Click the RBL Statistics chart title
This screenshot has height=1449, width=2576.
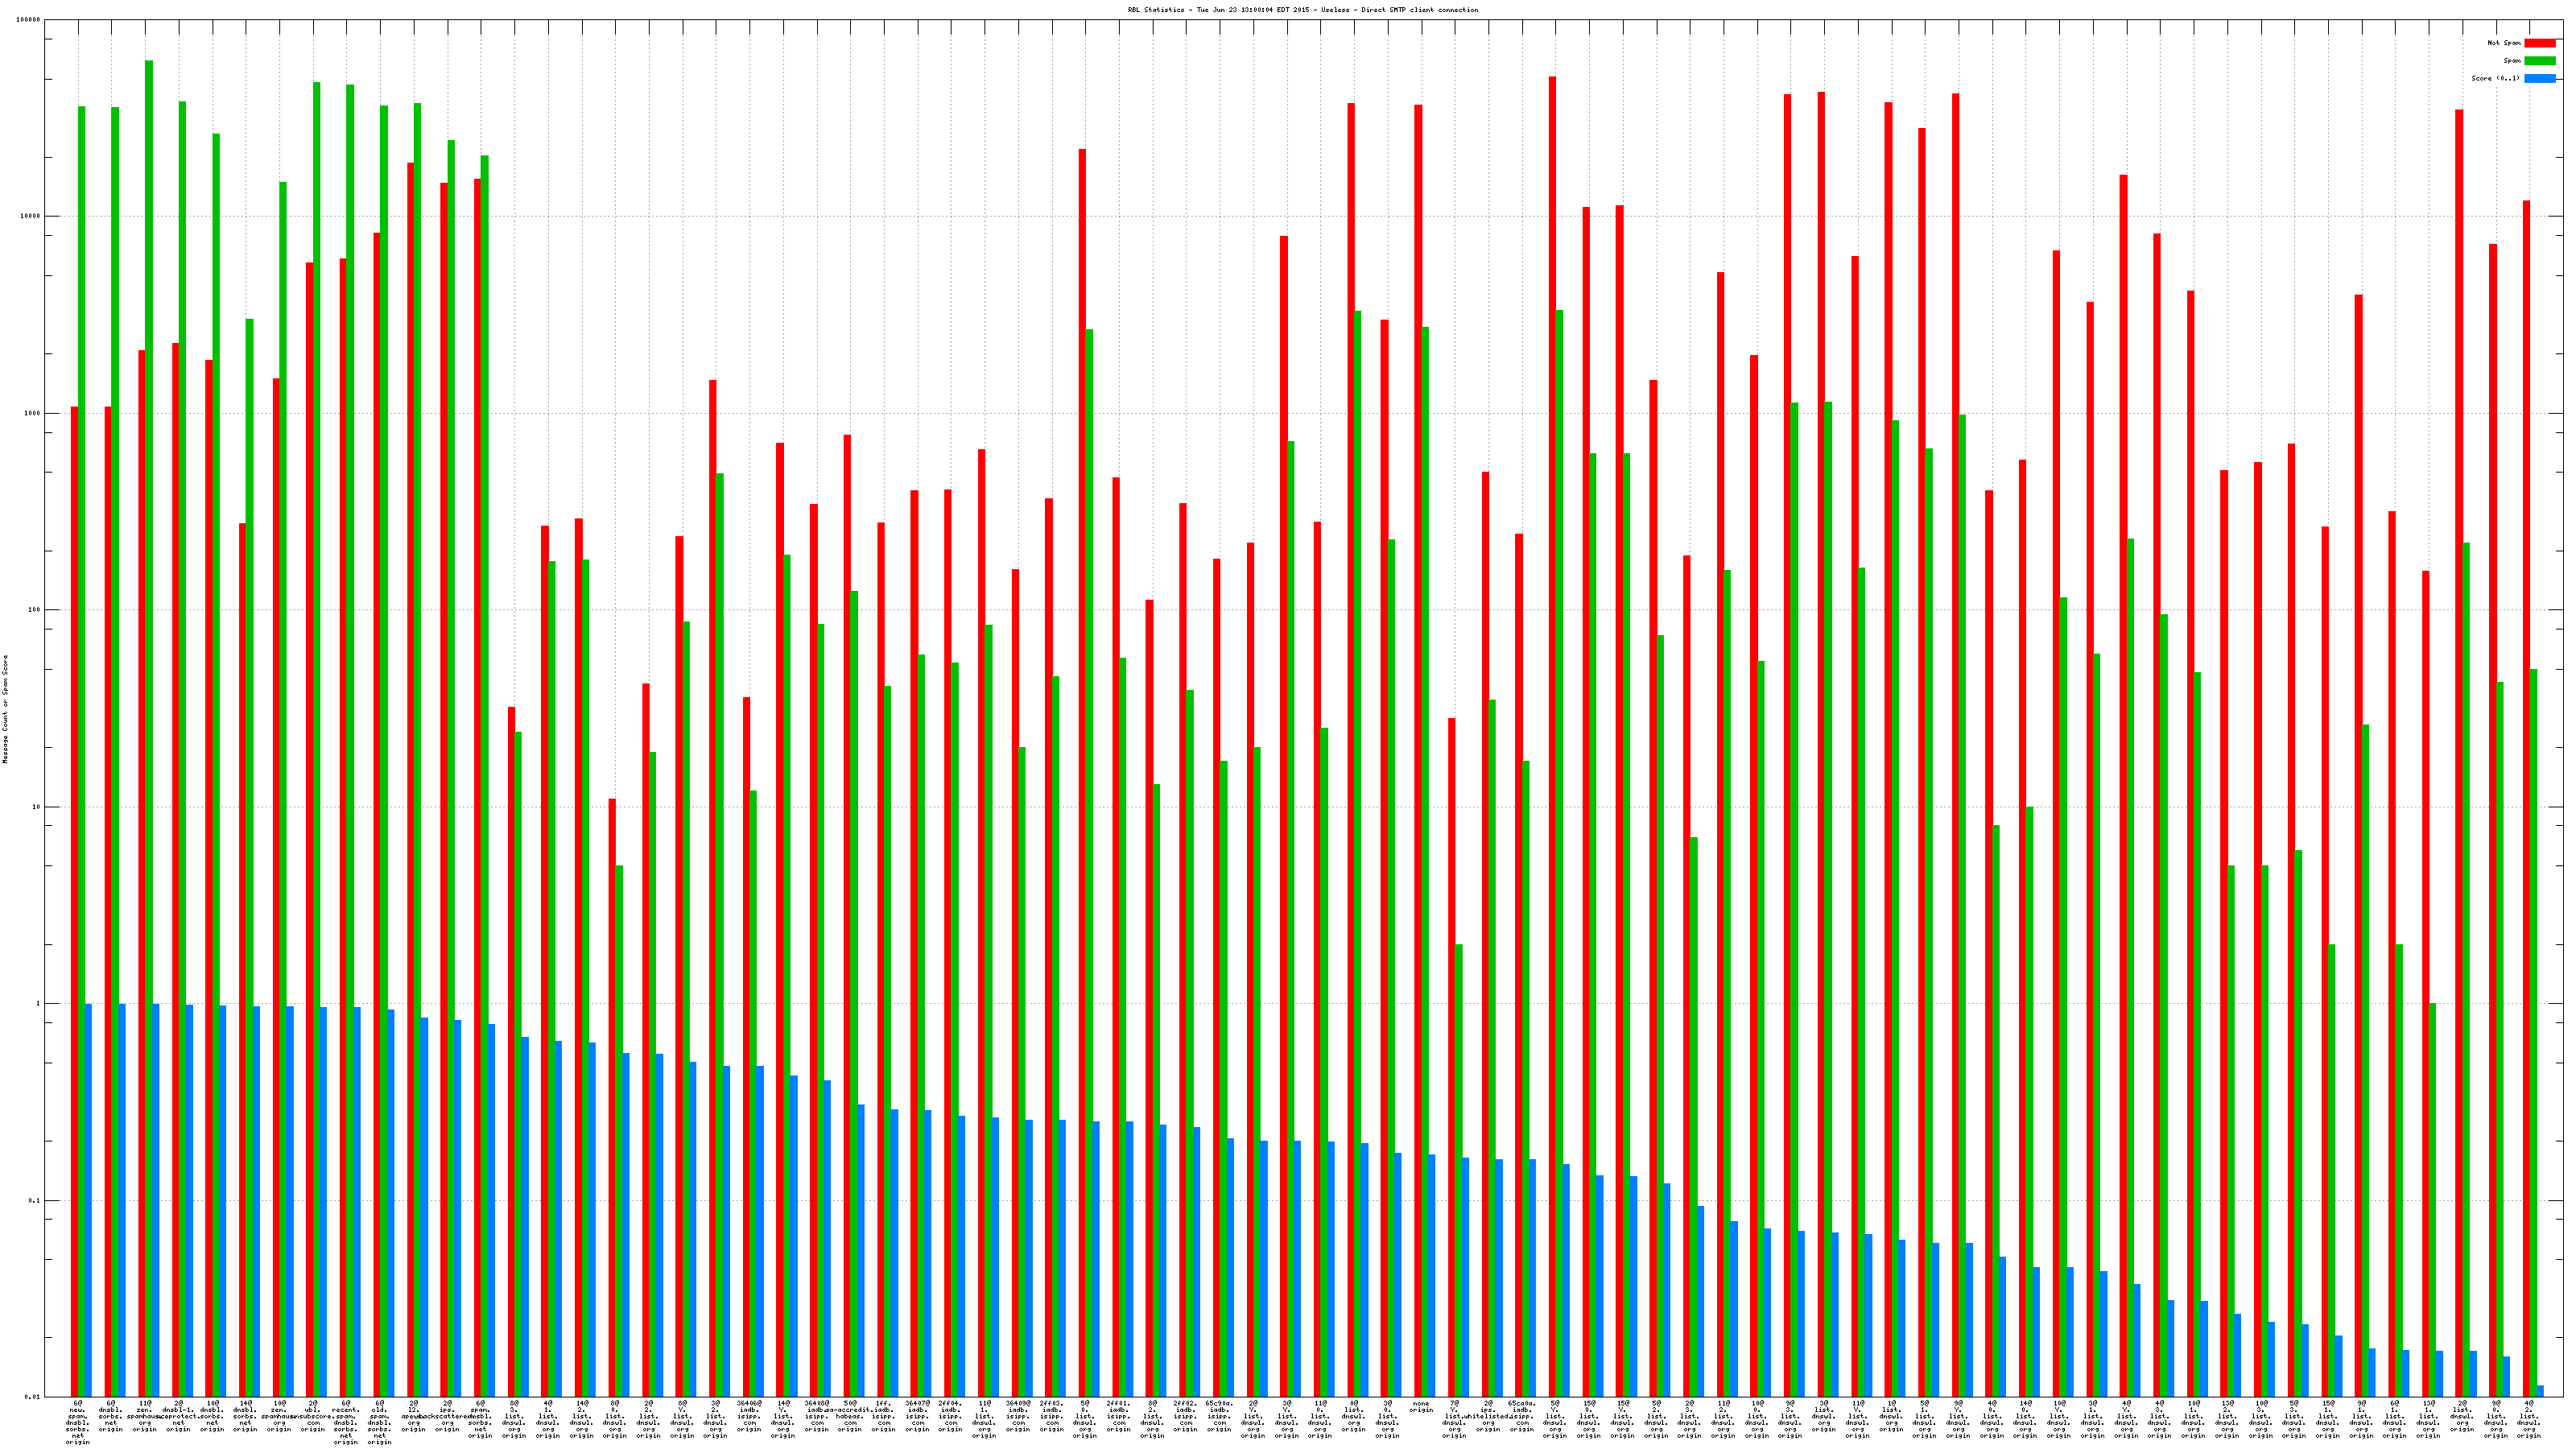tap(1302, 10)
